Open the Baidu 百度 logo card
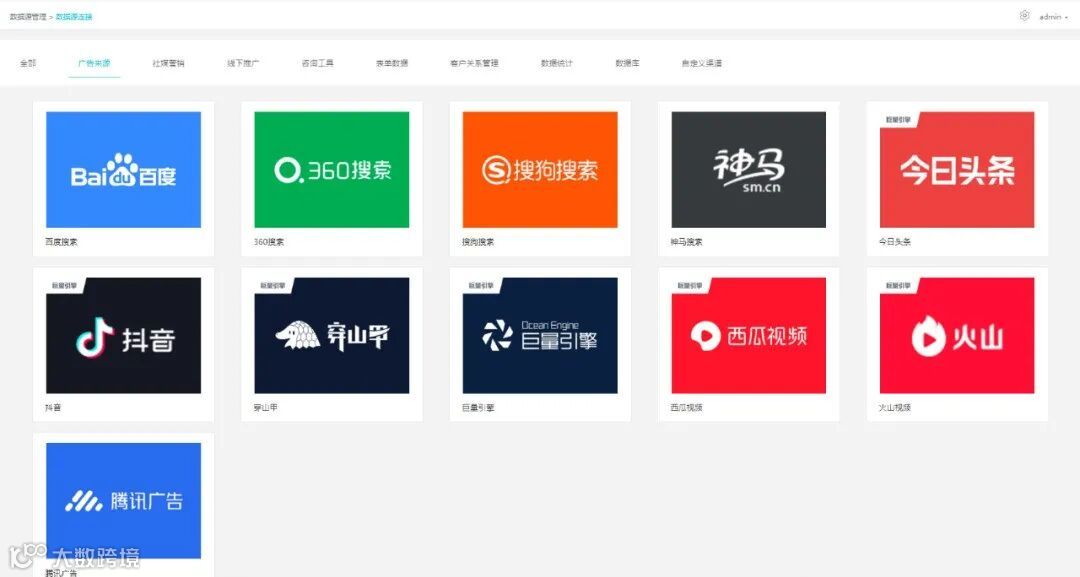The height and width of the screenshot is (577, 1080). [x=123, y=169]
